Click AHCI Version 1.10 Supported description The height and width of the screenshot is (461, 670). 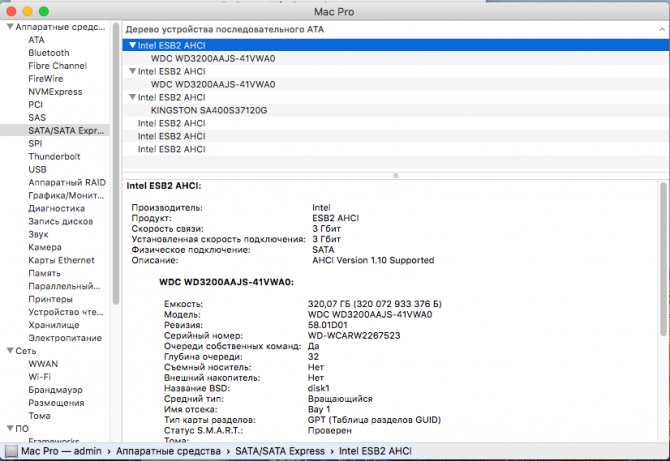click(373, 260)
